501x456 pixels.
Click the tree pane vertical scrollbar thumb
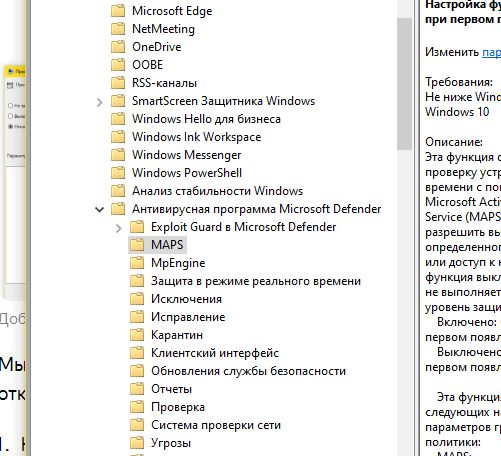point(404,84)
